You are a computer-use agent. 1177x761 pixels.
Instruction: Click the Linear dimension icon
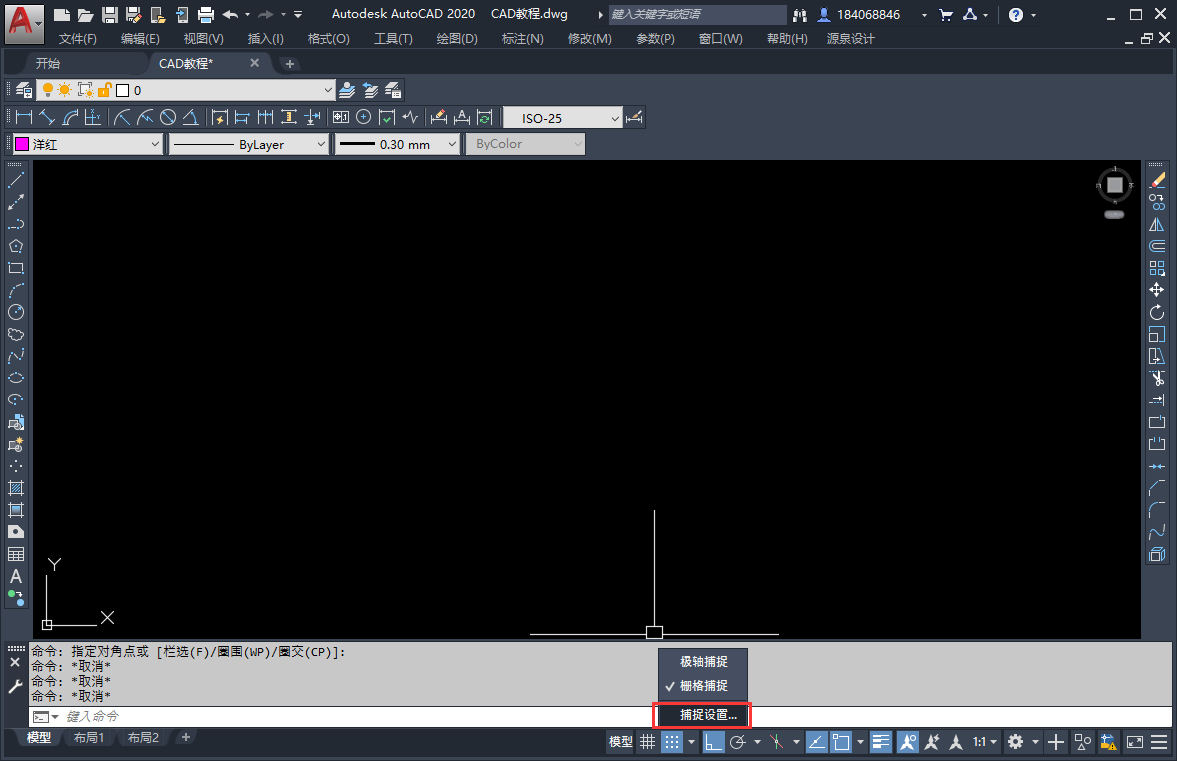click(24, 117)
